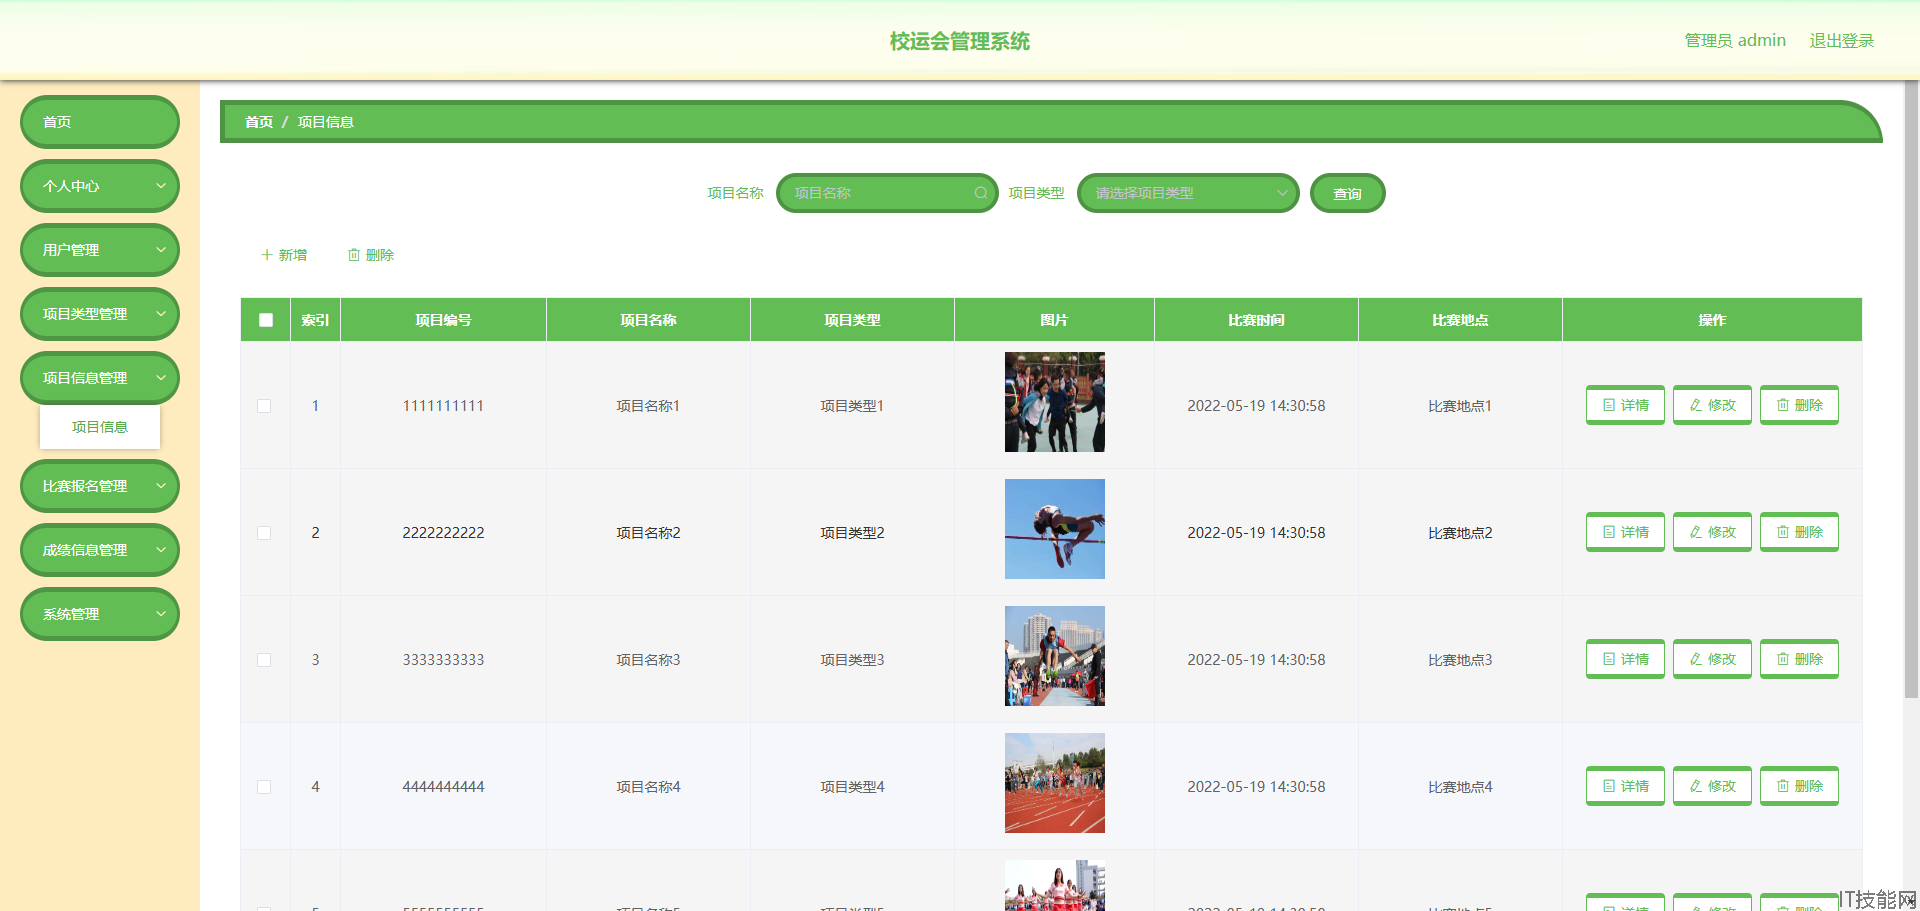Image resolution: width=1920 pixels, height=911 pixels.
Task: Click 删除 button for row 项目名称2
Action: pyautogui.click(x=1799, y=532)
